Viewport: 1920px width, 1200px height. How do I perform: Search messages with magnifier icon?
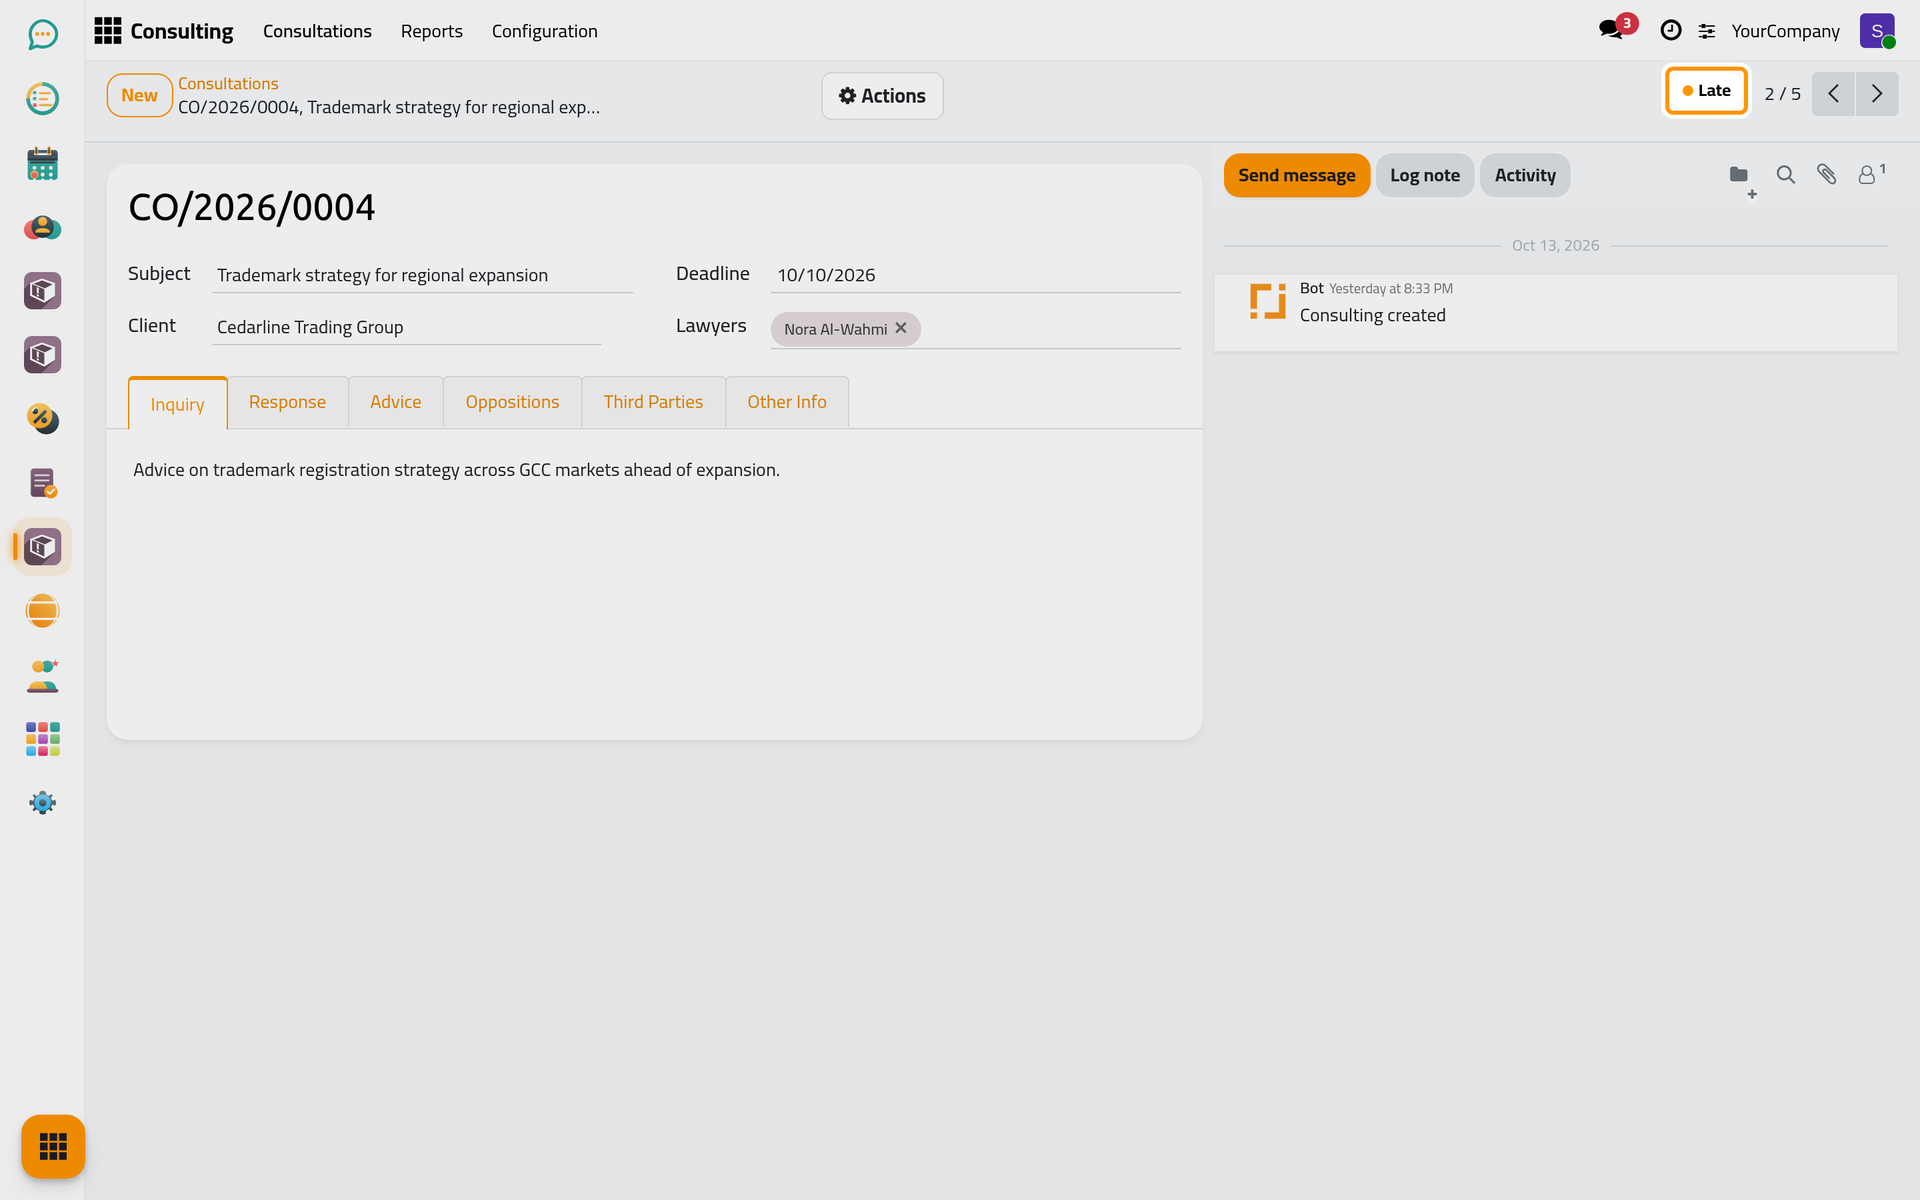click(x=1785, y=175)
